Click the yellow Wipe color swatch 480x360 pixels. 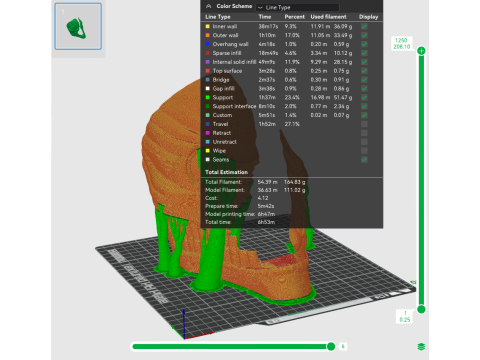pyautogui.click(x=208, y=151)
